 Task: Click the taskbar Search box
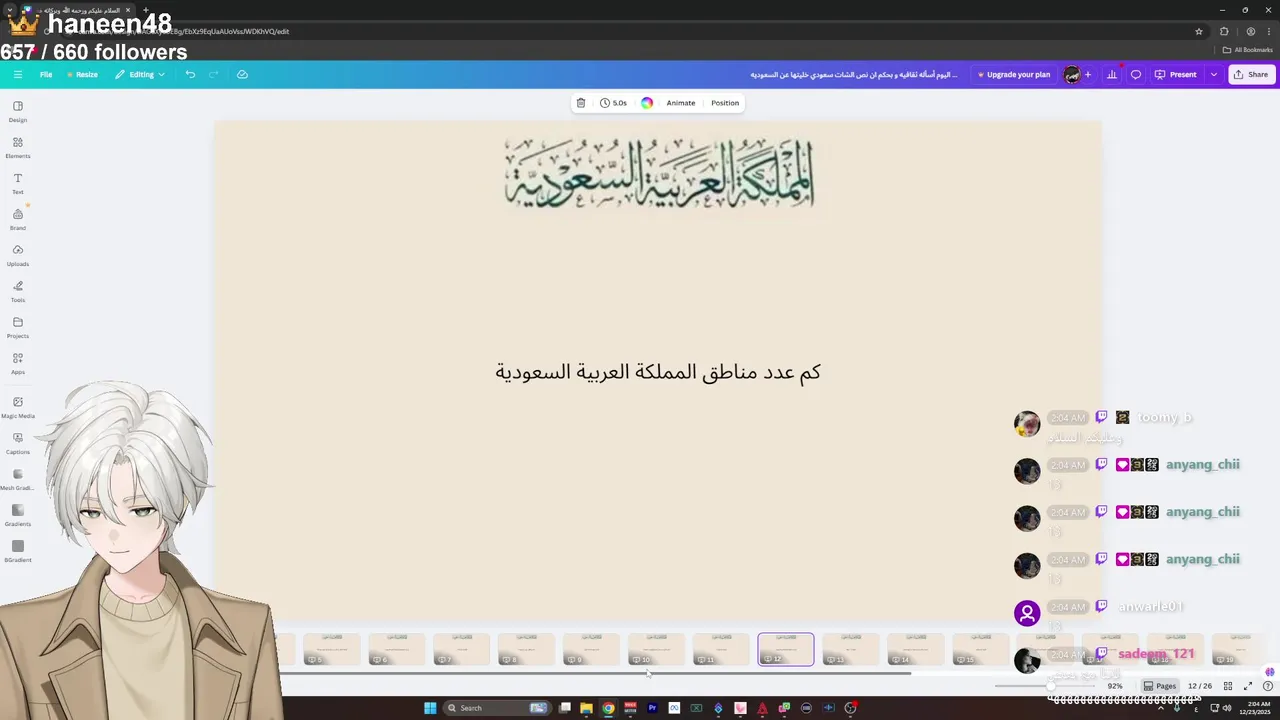pos(498,708)
